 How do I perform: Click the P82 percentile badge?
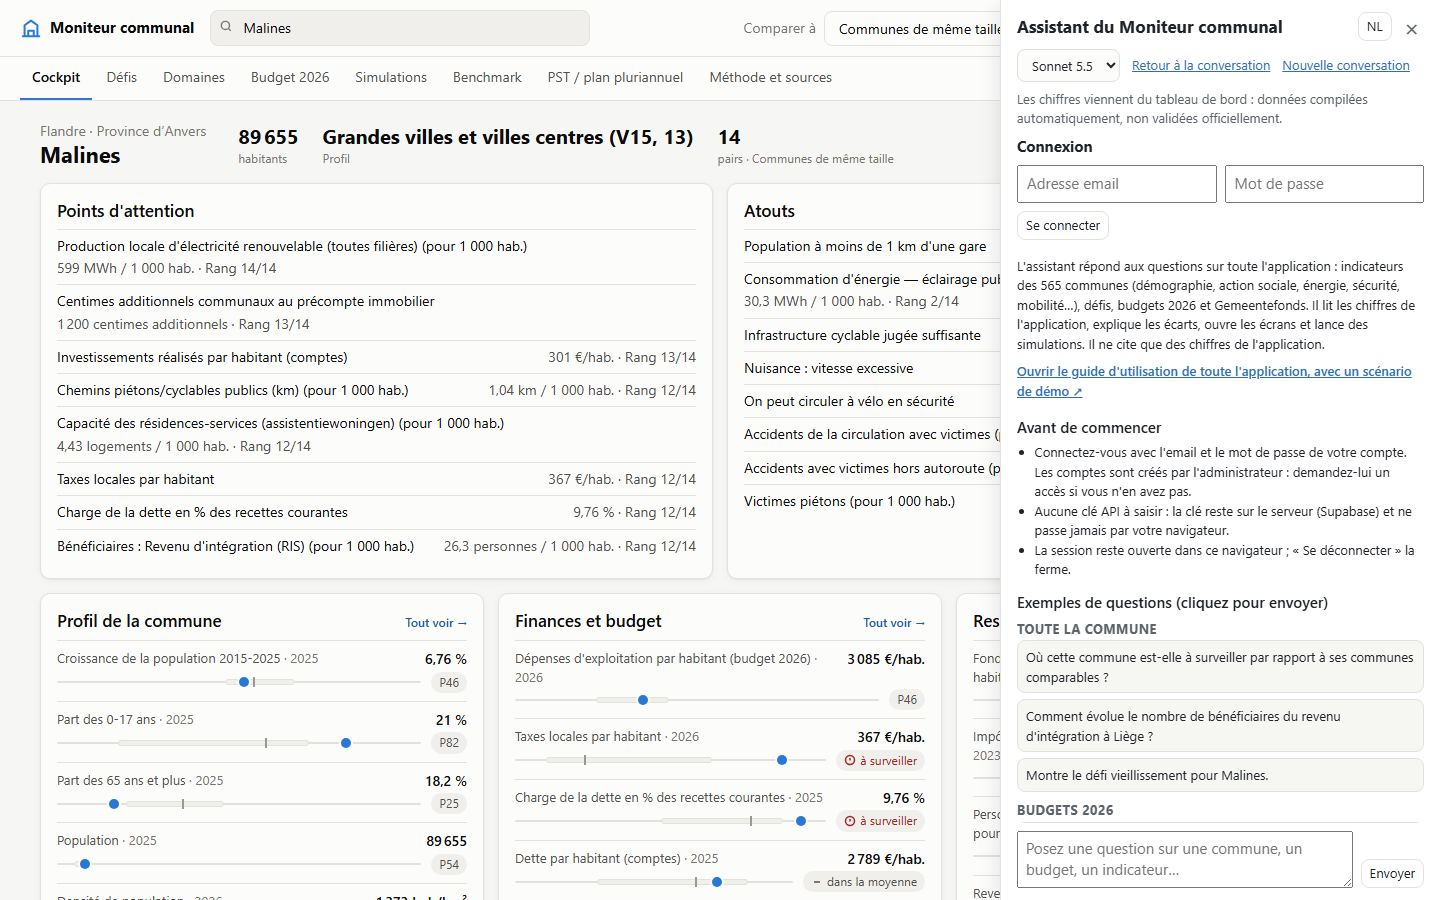point(449,743)
